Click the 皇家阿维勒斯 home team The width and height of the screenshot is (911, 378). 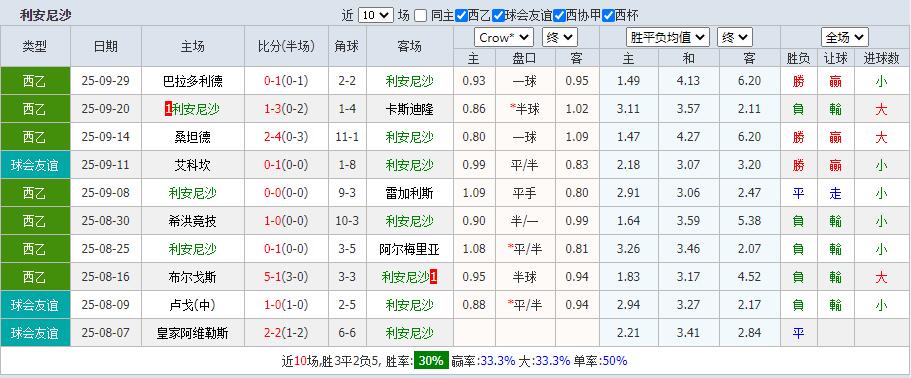click(x=193, y=333)
